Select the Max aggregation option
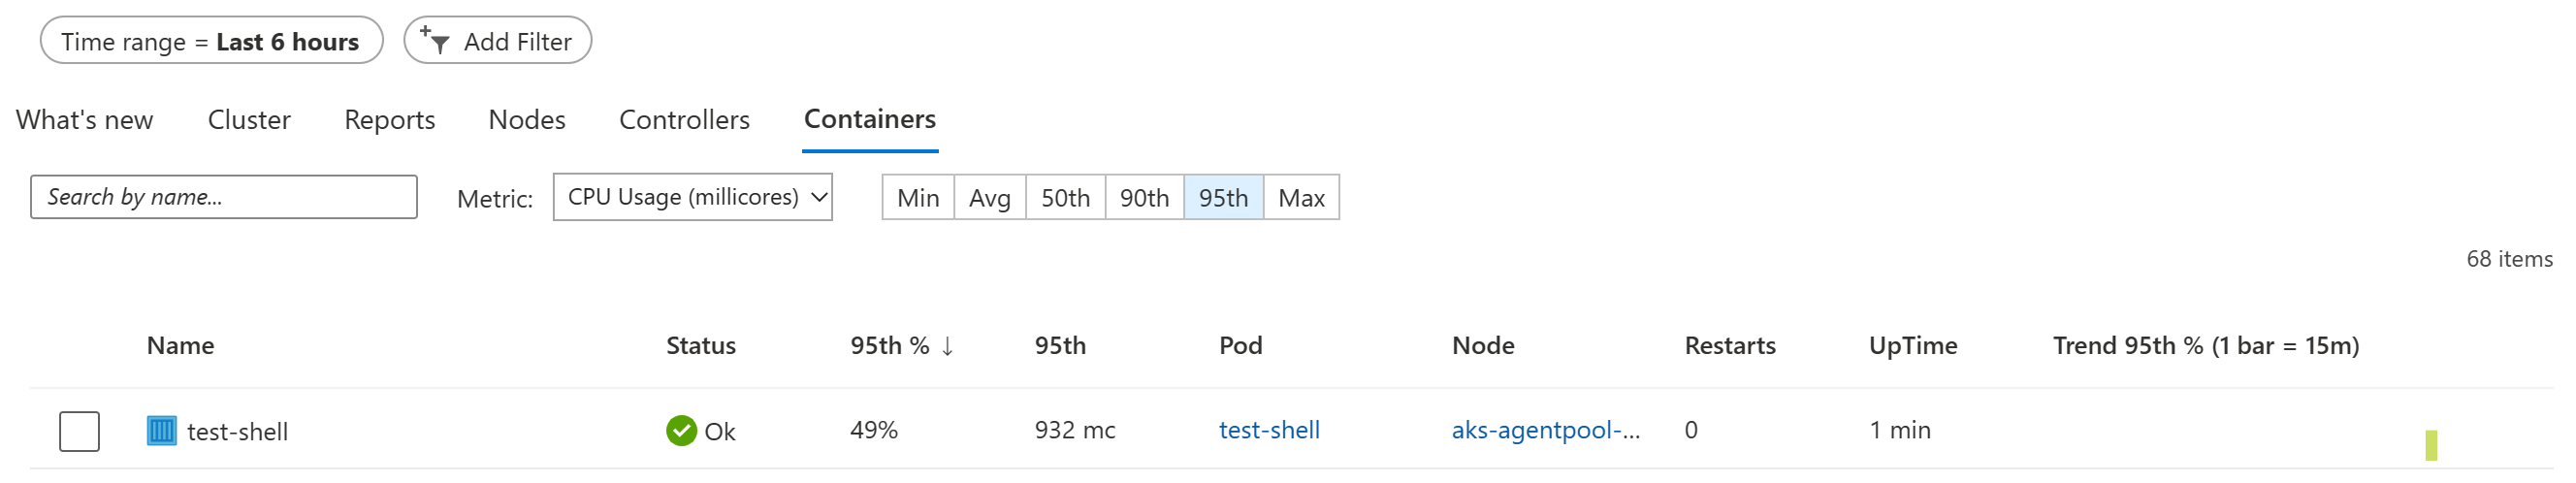The height and width of the screenshot is (483, 2576). coord(1301,198)
